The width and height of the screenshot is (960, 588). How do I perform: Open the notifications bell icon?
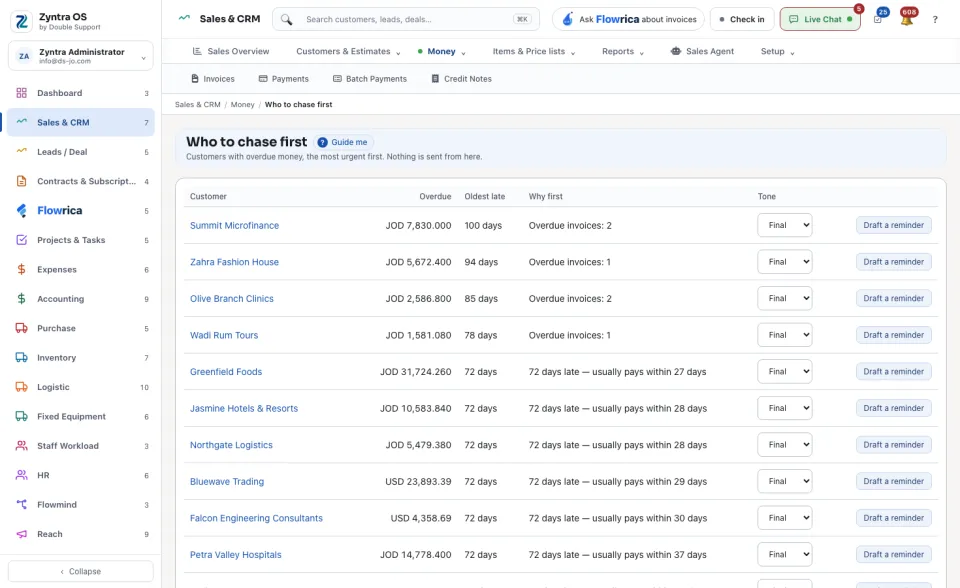907,19
